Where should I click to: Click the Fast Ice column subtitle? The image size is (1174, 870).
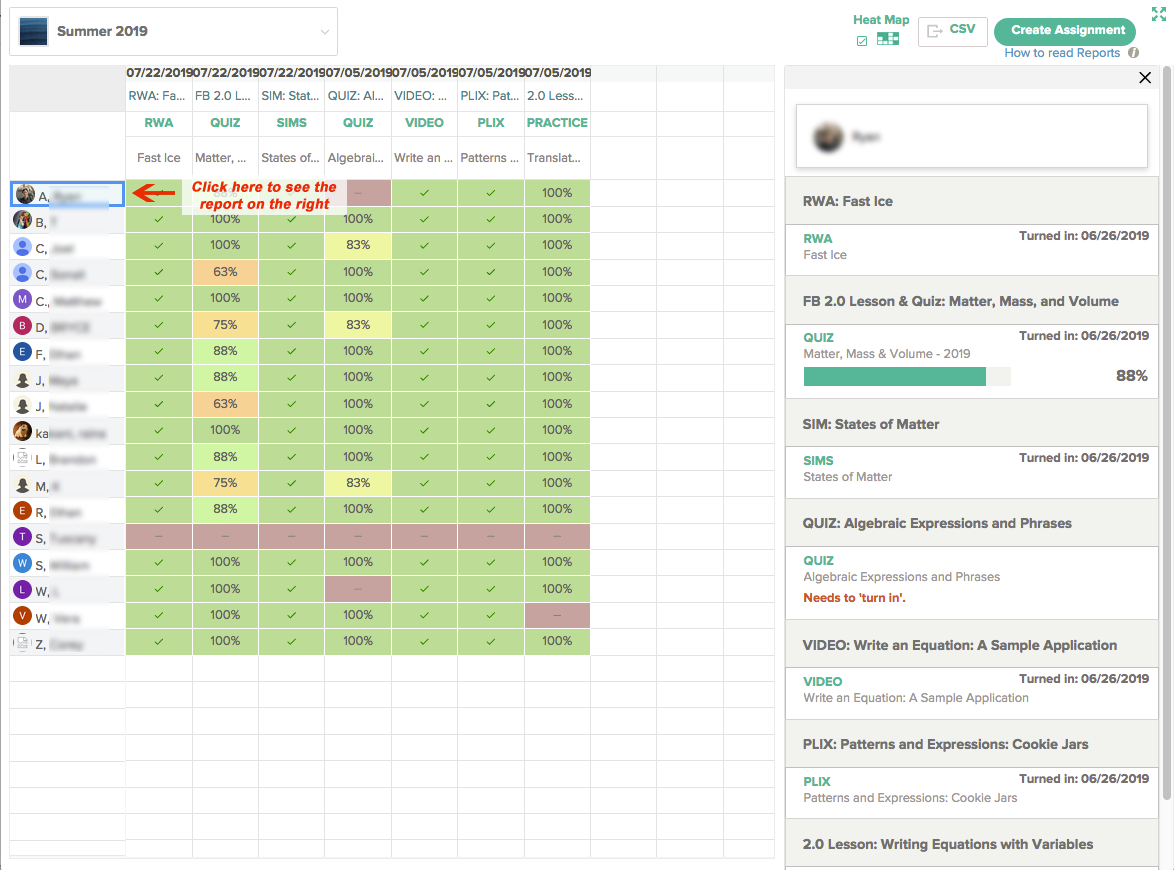[x=159, y=158]
